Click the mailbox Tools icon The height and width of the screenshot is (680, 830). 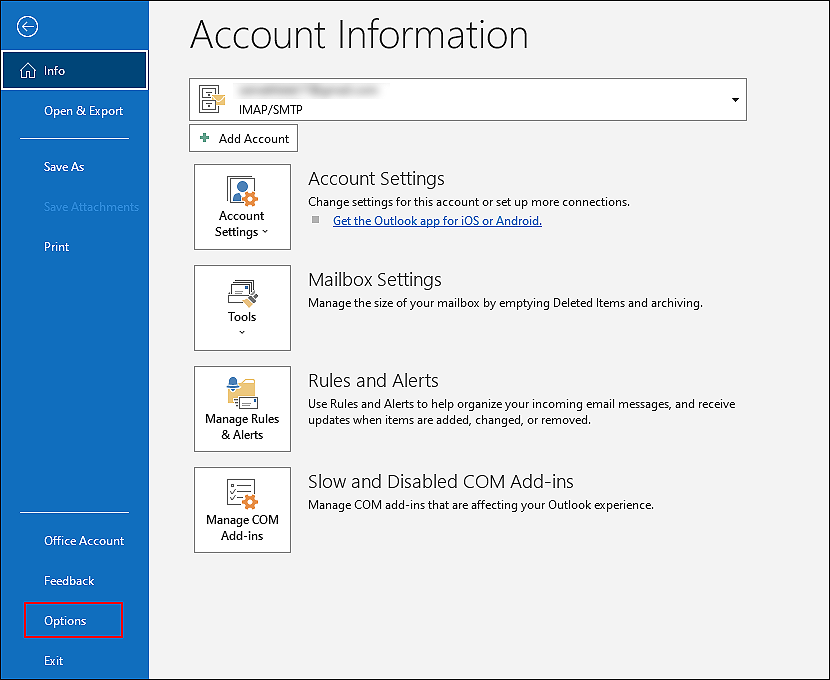click(x=242, y=292)
